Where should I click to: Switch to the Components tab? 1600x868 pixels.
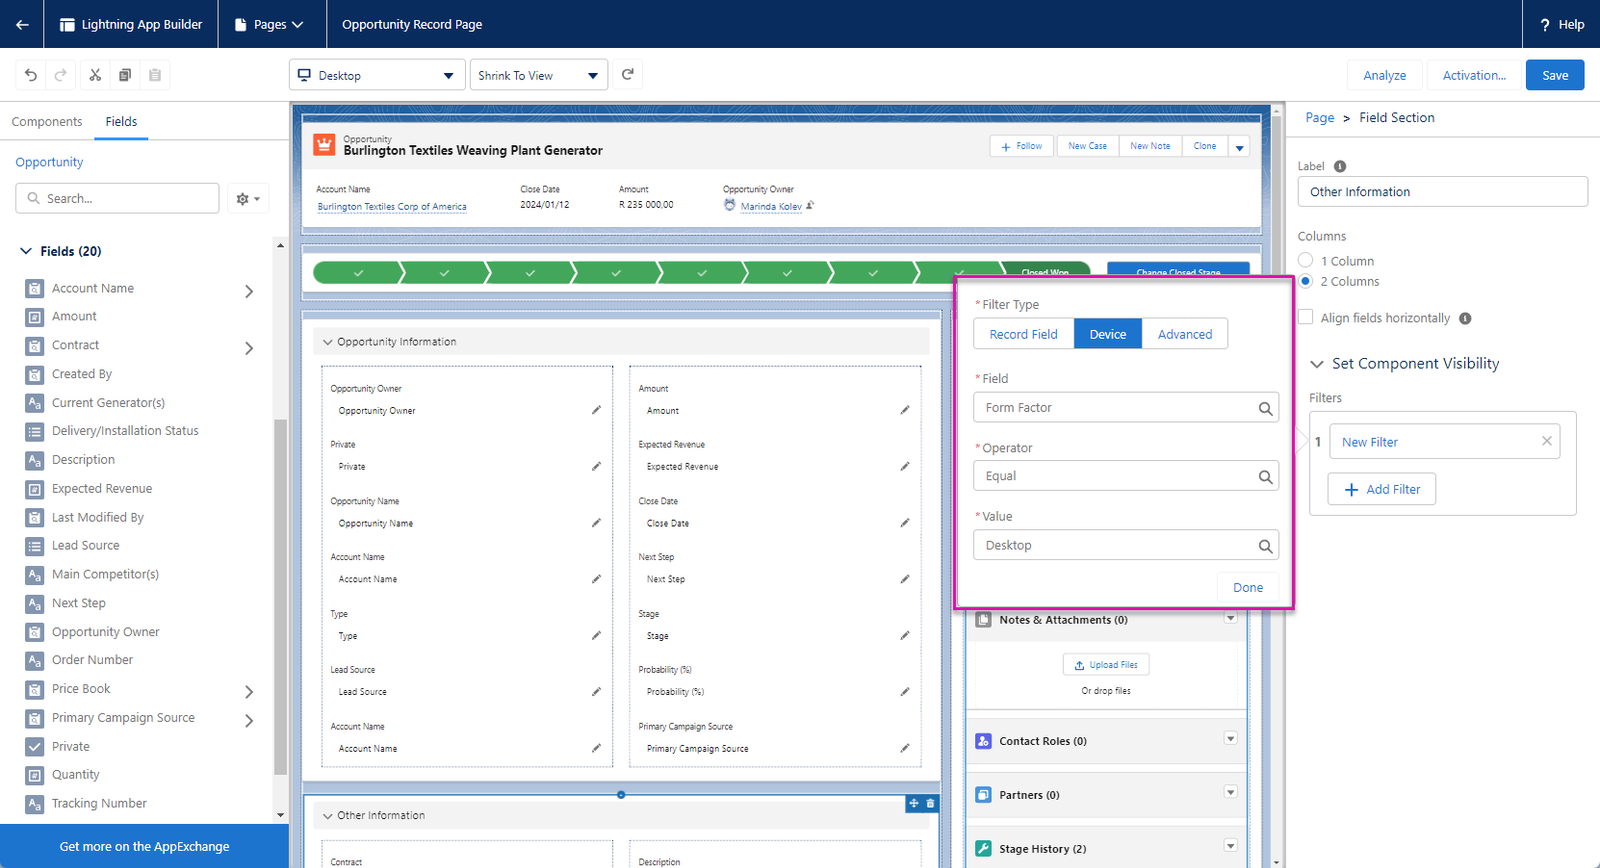47,122
